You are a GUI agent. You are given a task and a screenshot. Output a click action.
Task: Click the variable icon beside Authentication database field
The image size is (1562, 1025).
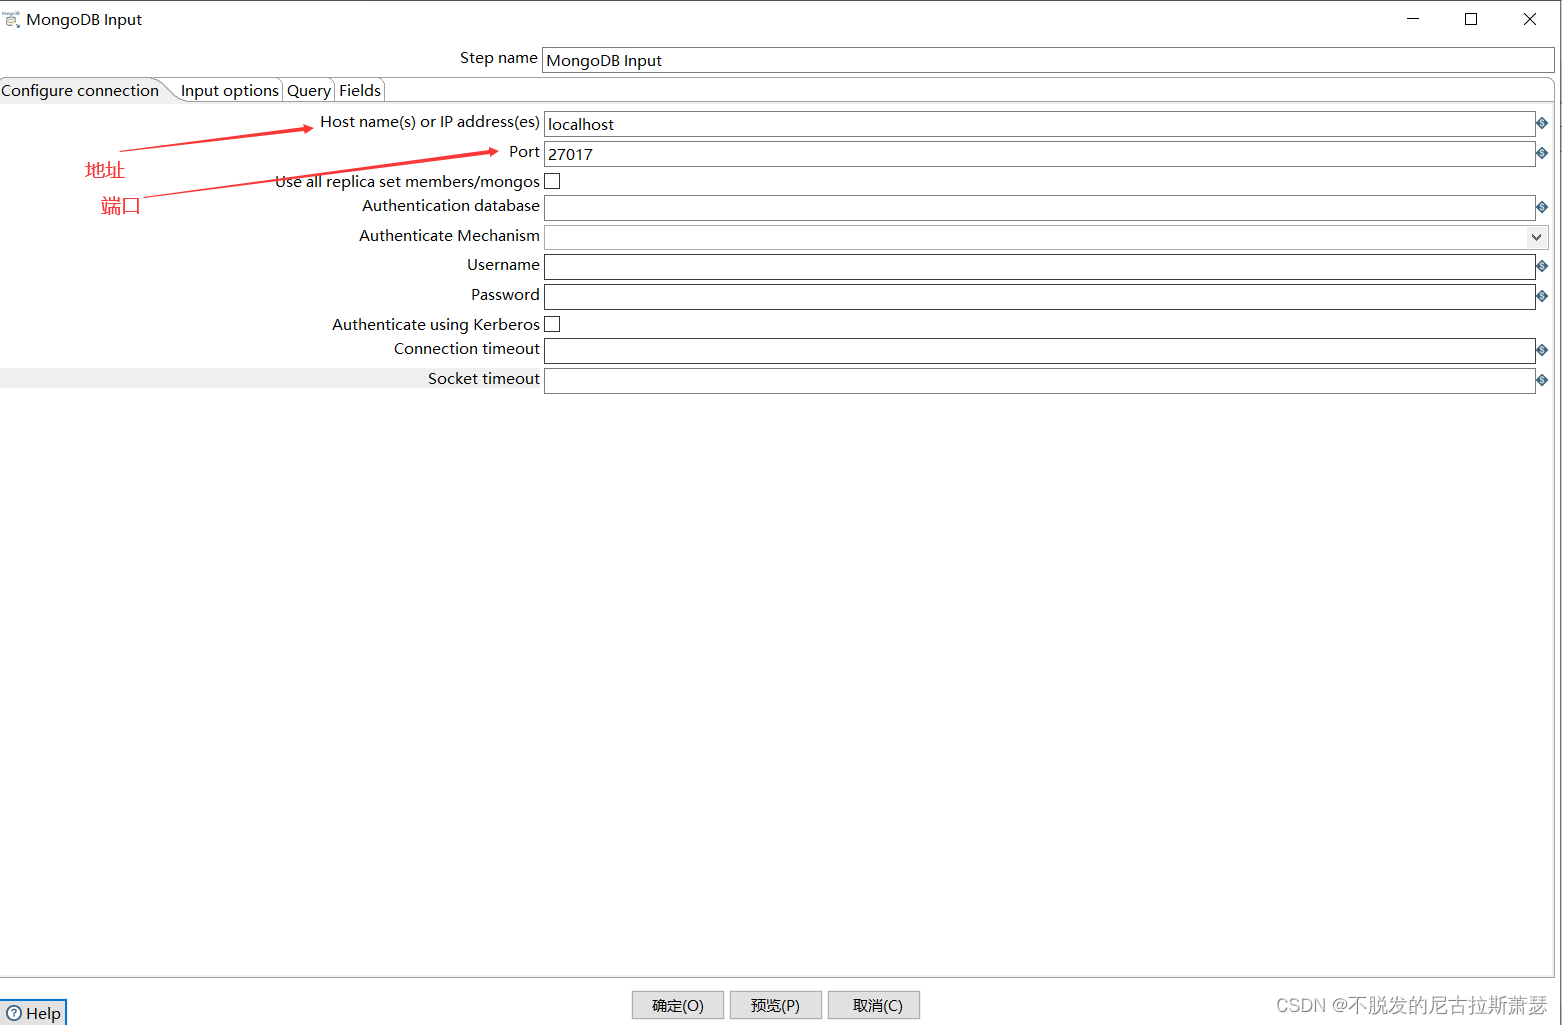click(x=1542, y=207)
